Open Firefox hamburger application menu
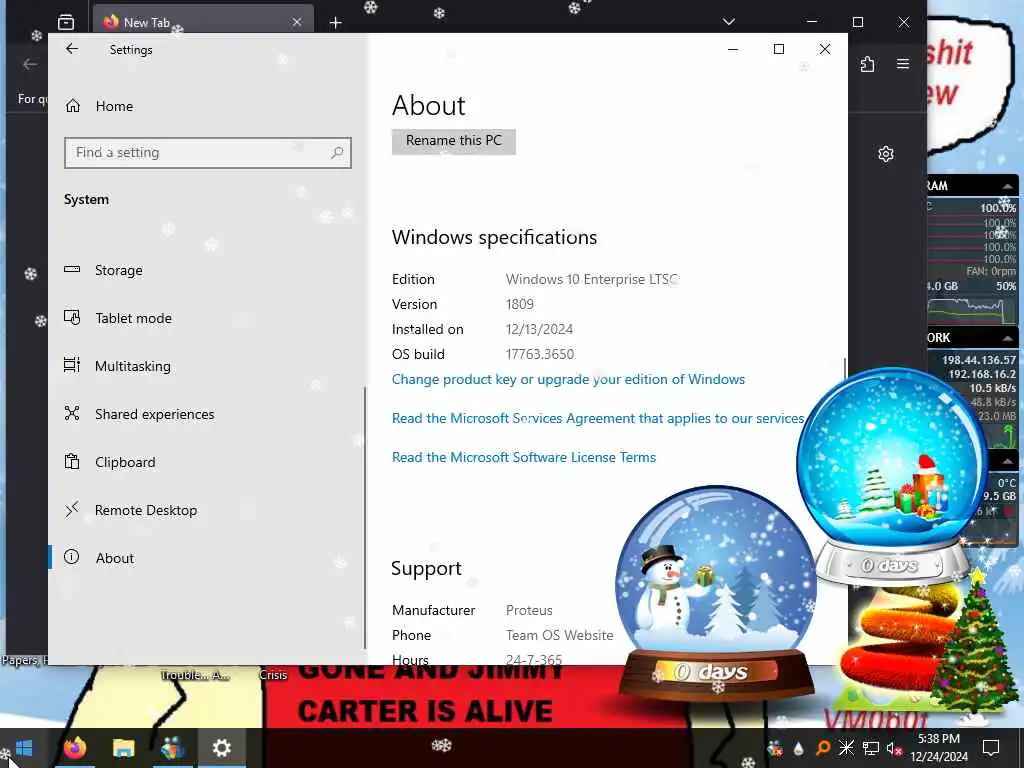 coord(903,64)
